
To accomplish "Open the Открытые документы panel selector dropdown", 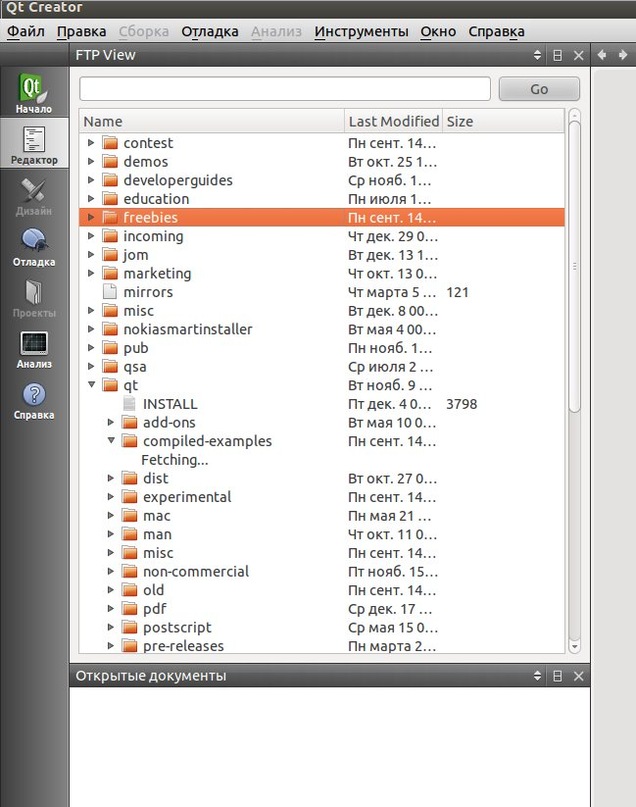I will [x=537, y=676].
